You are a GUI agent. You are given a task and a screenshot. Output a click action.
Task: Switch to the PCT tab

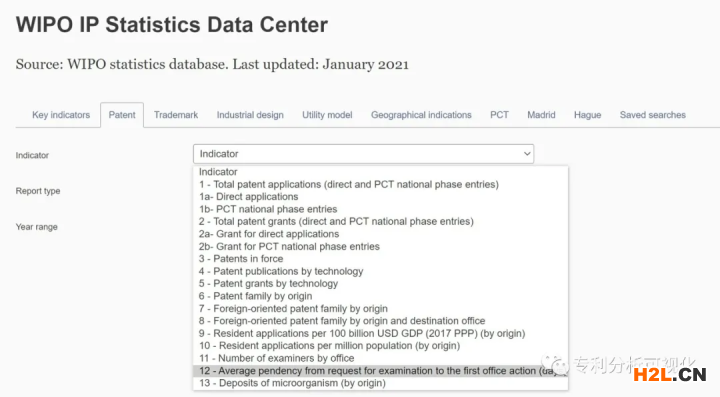[x=499, y=115]
